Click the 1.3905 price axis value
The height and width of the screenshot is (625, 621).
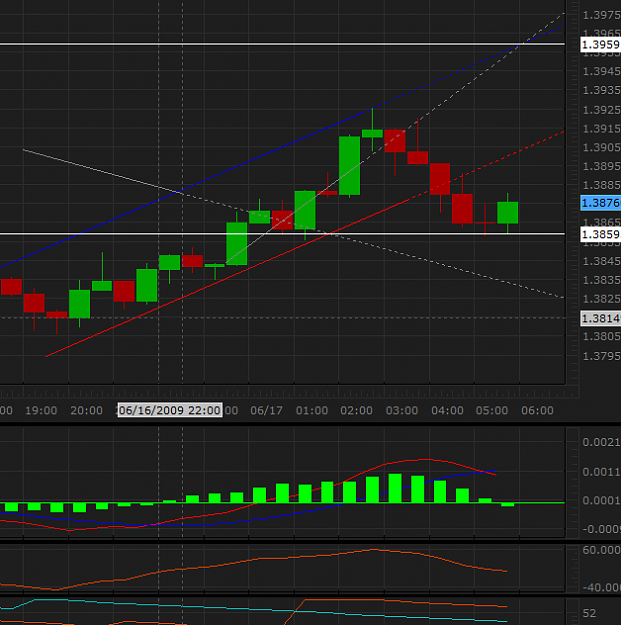pyautogui.click(x=601, y=147)
